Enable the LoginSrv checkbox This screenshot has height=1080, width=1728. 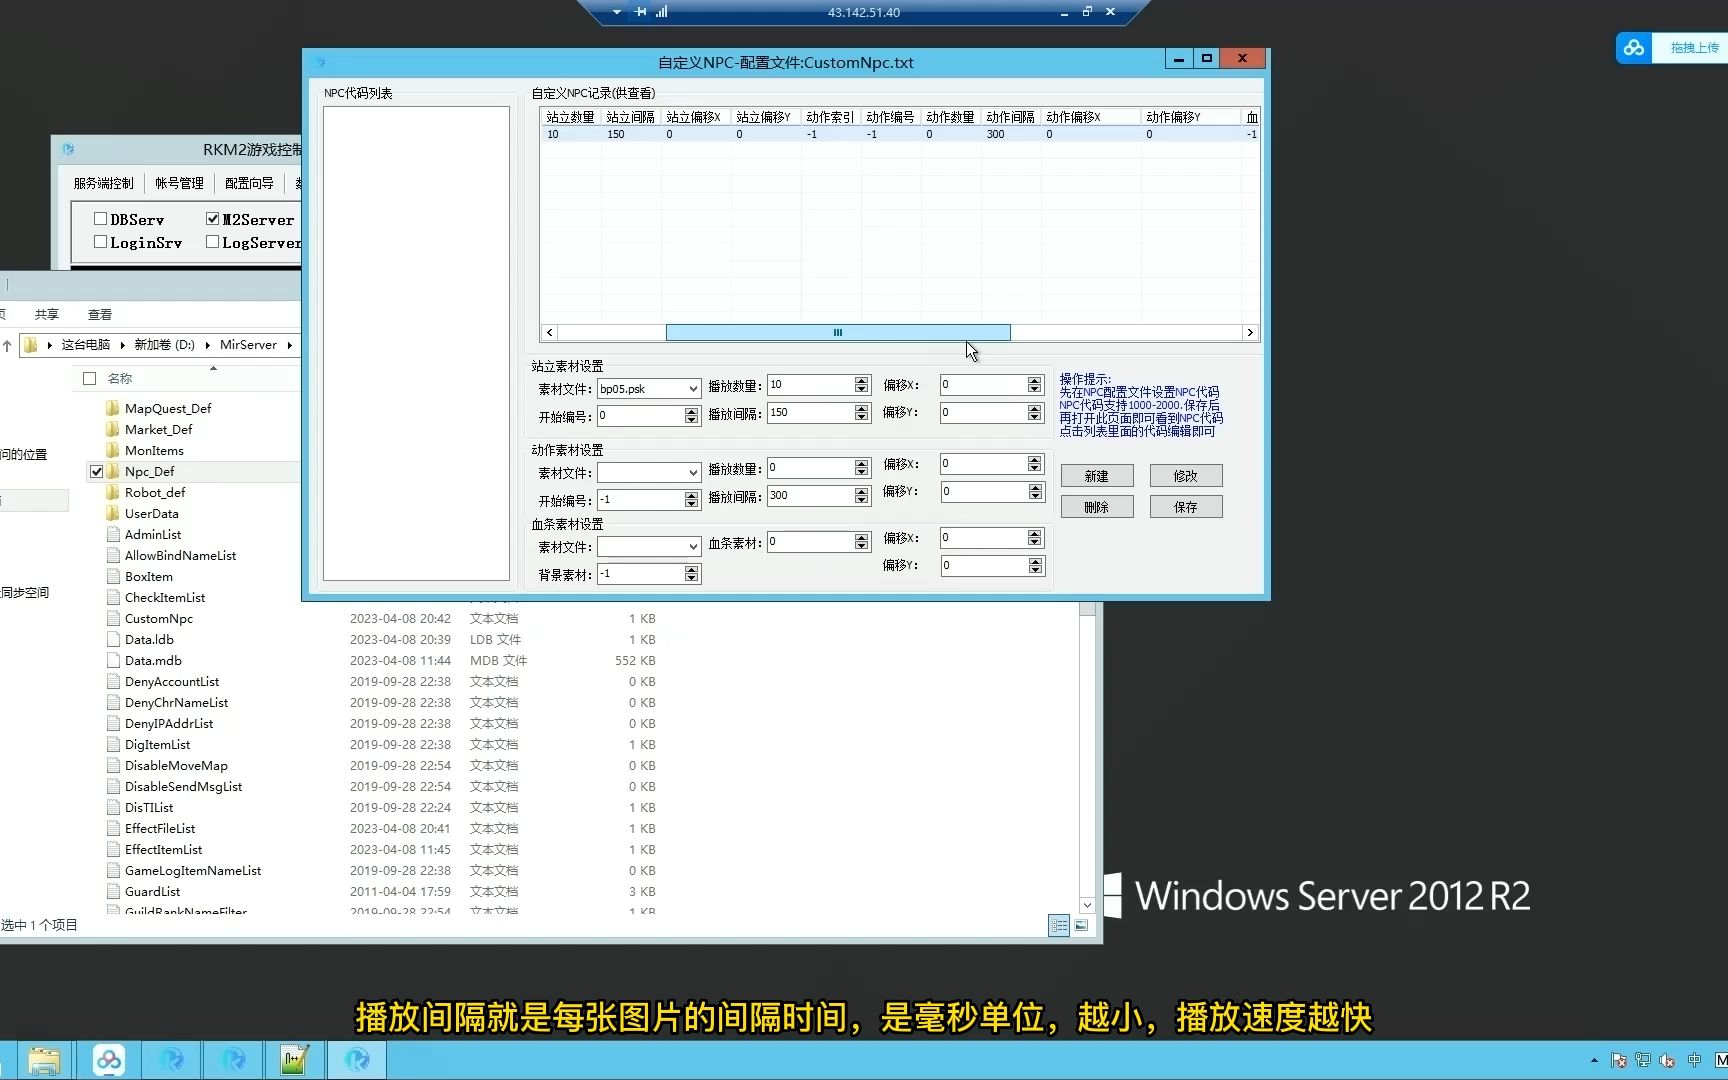[x=100, y=242]
